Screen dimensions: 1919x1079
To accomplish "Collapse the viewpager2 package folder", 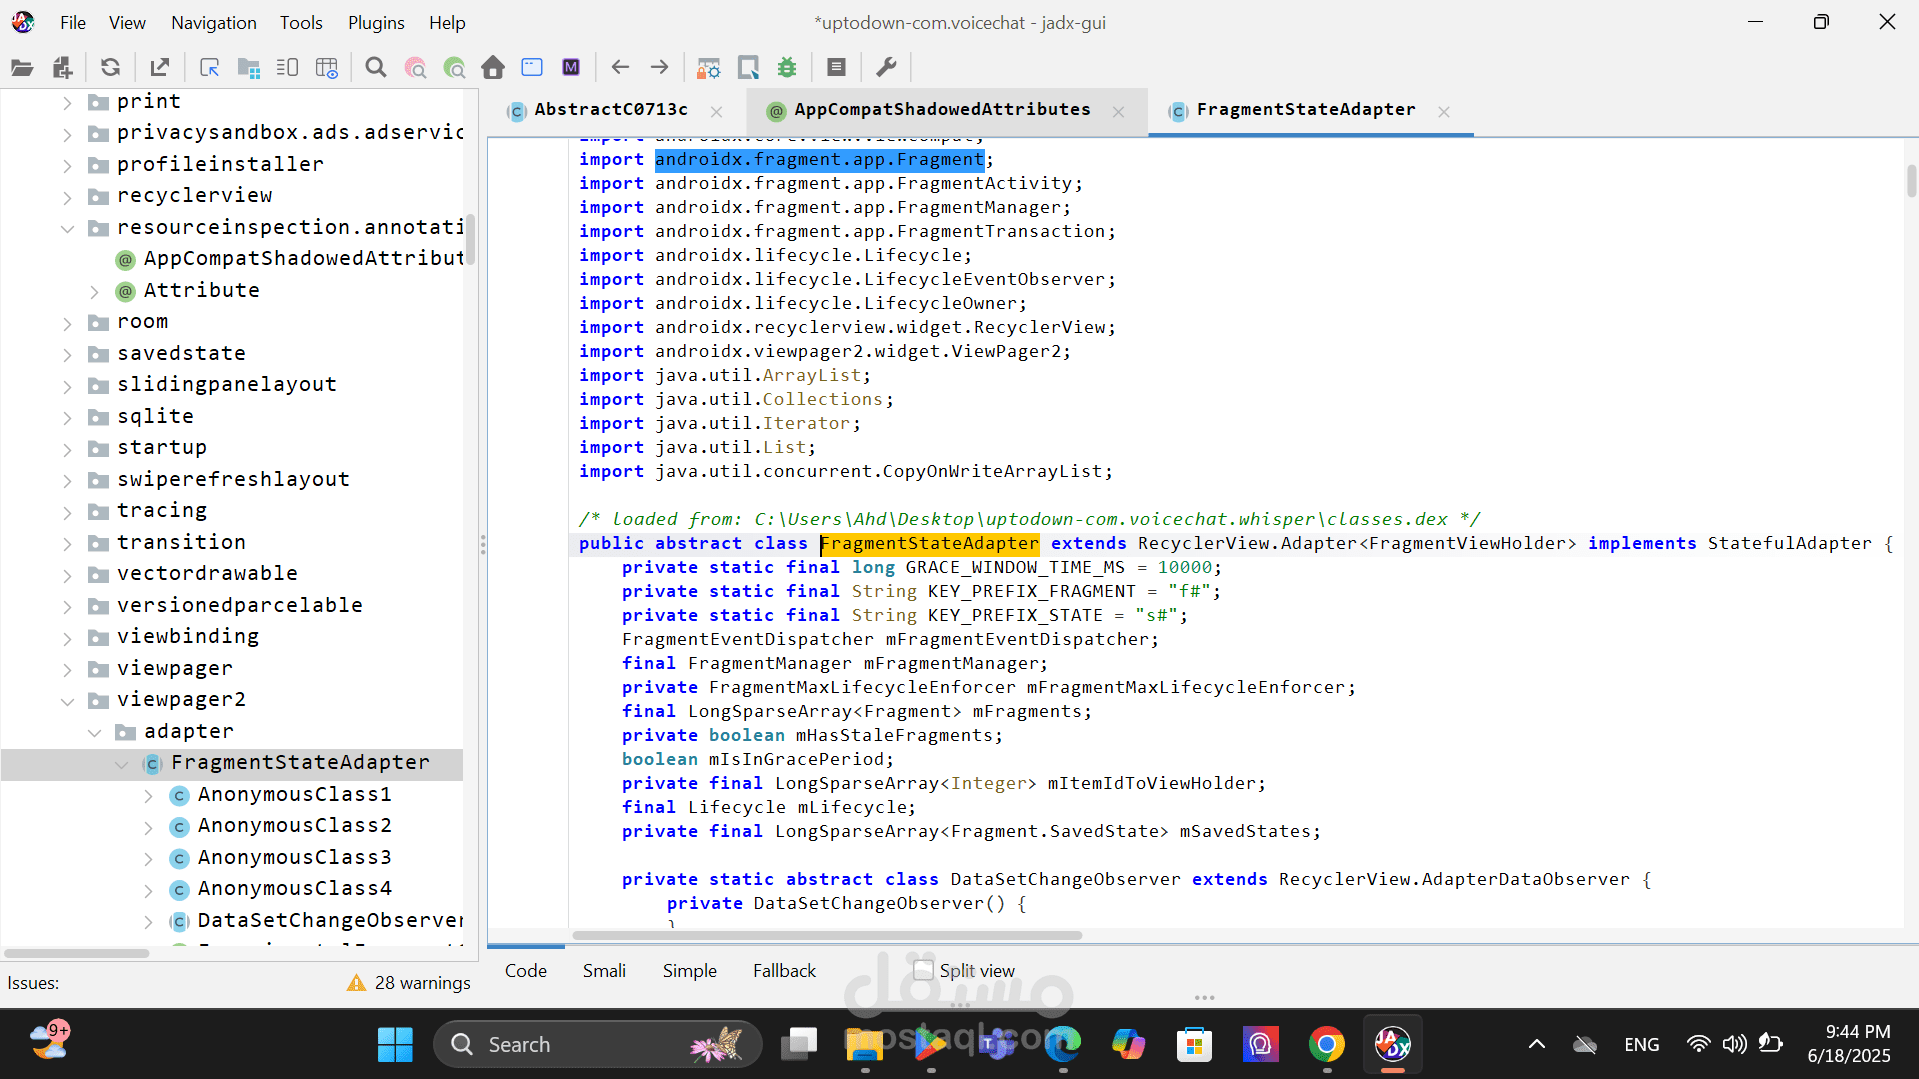I will [67, 701].
